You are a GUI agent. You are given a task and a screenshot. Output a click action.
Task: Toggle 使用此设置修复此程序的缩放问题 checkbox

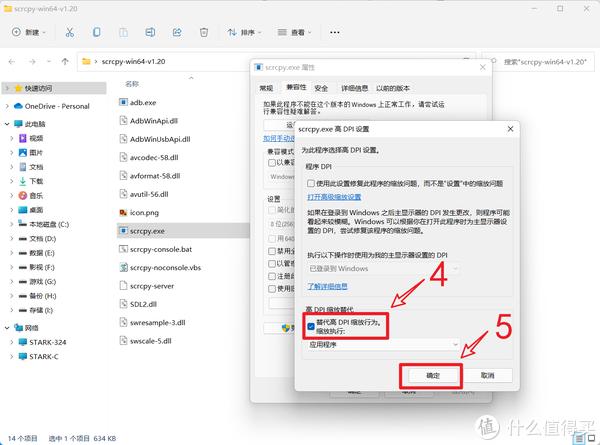(311, 184)
